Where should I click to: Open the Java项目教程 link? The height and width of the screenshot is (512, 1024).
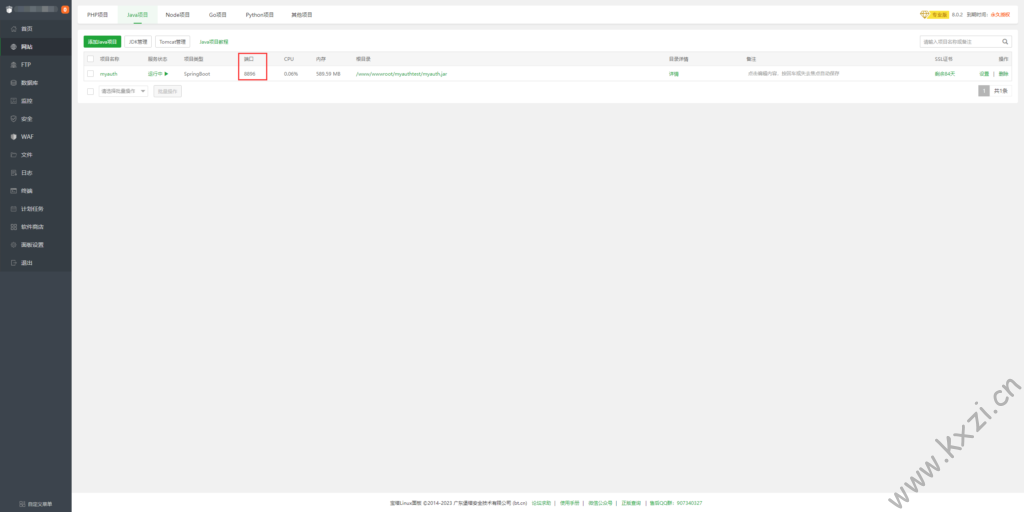pyautogui.click(x=214, y=41)
